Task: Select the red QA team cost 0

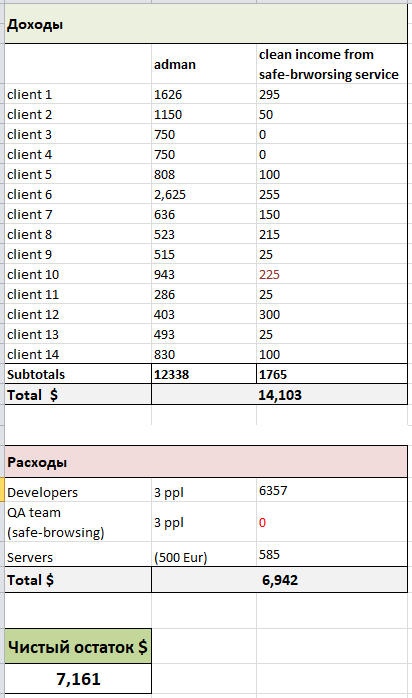Action: (x=331, y=522)
